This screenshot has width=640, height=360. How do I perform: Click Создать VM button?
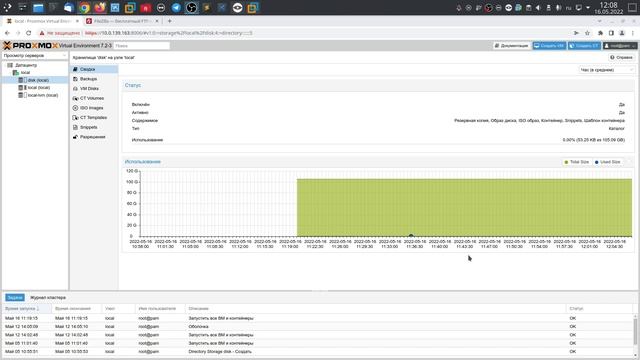549,46
